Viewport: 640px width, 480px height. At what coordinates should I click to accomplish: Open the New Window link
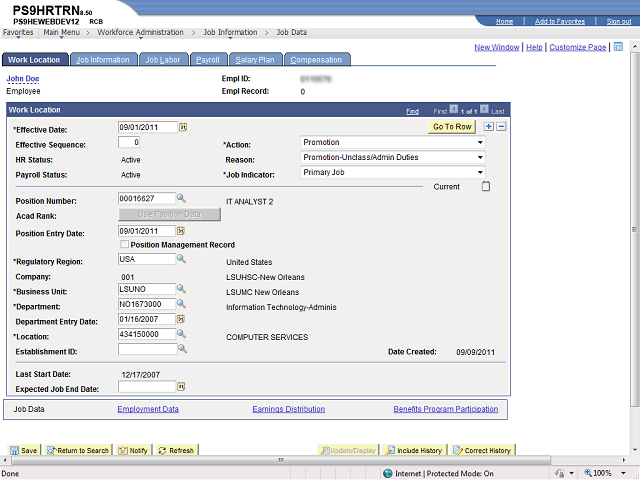(496, 47)
